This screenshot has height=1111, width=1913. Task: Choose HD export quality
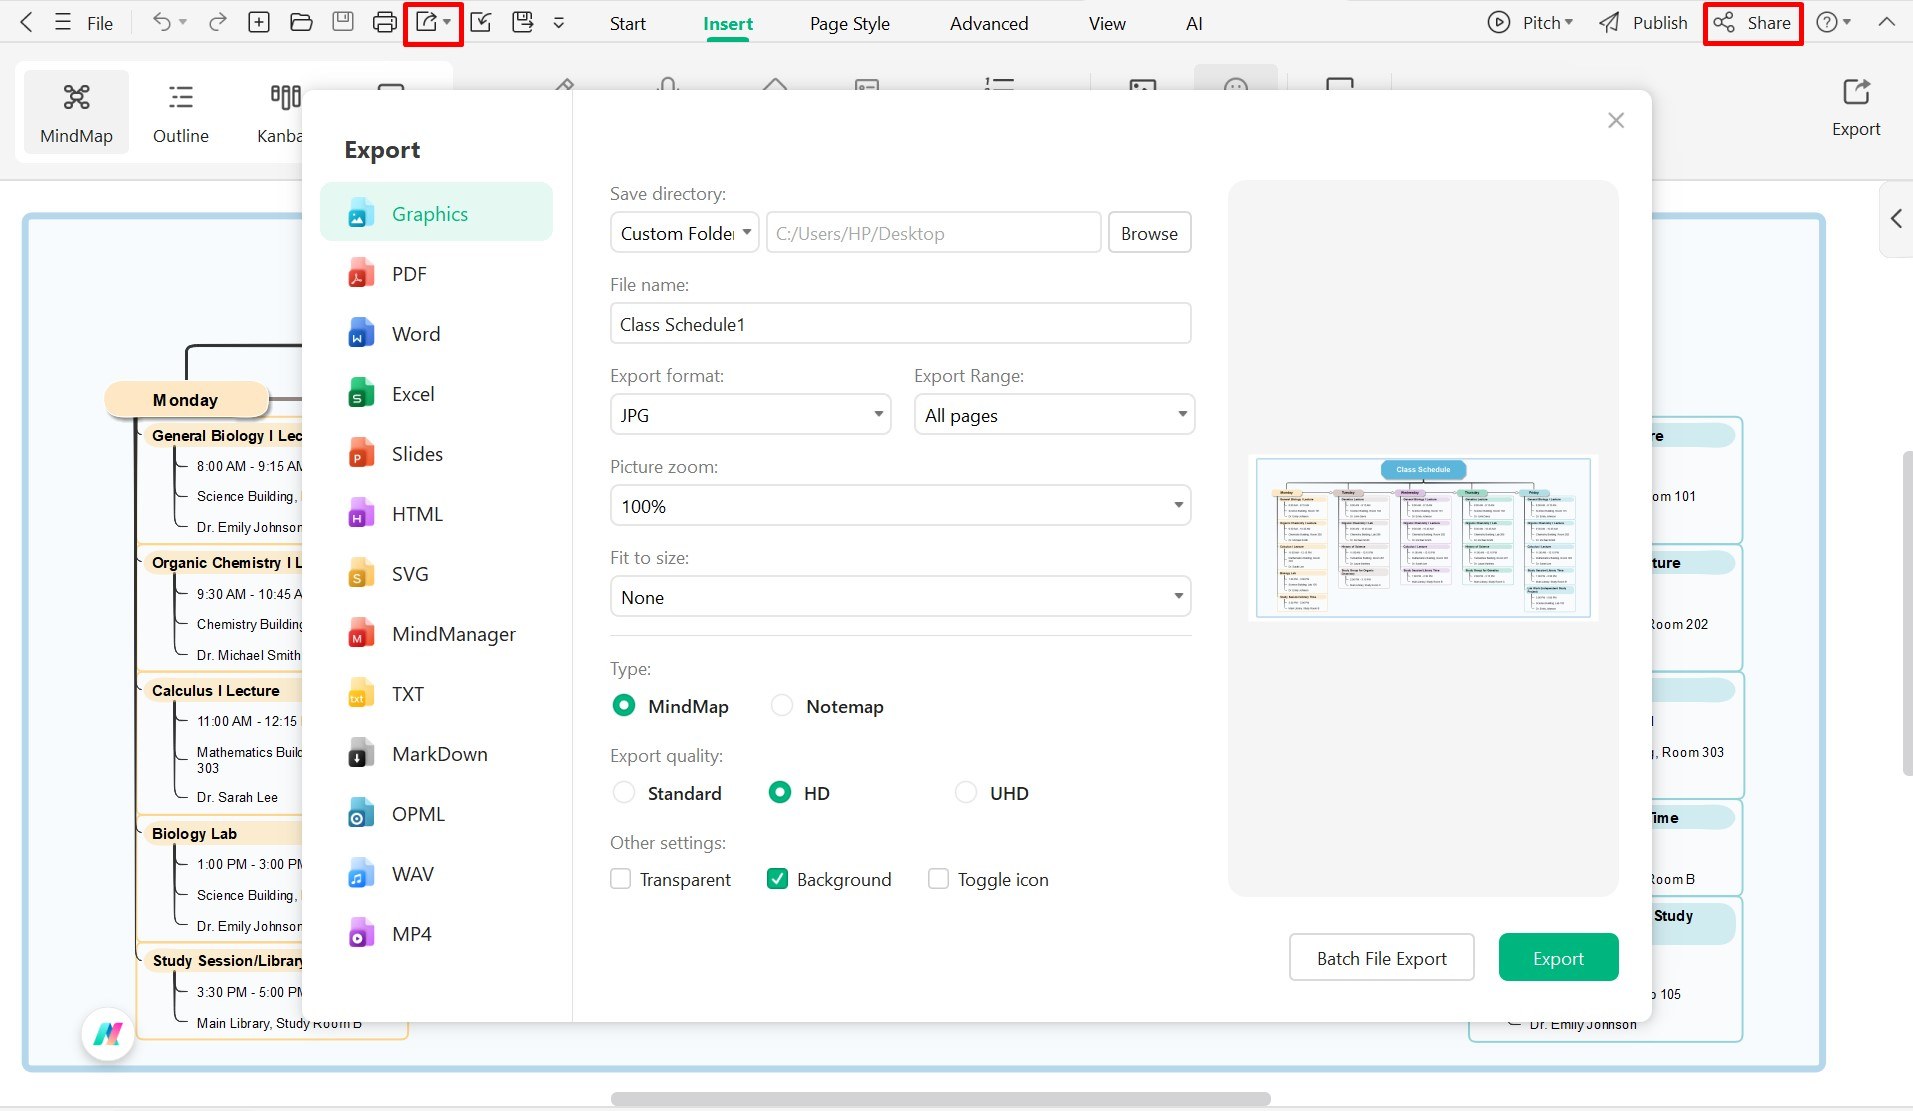pyautogui.click(x=780, y=793)
